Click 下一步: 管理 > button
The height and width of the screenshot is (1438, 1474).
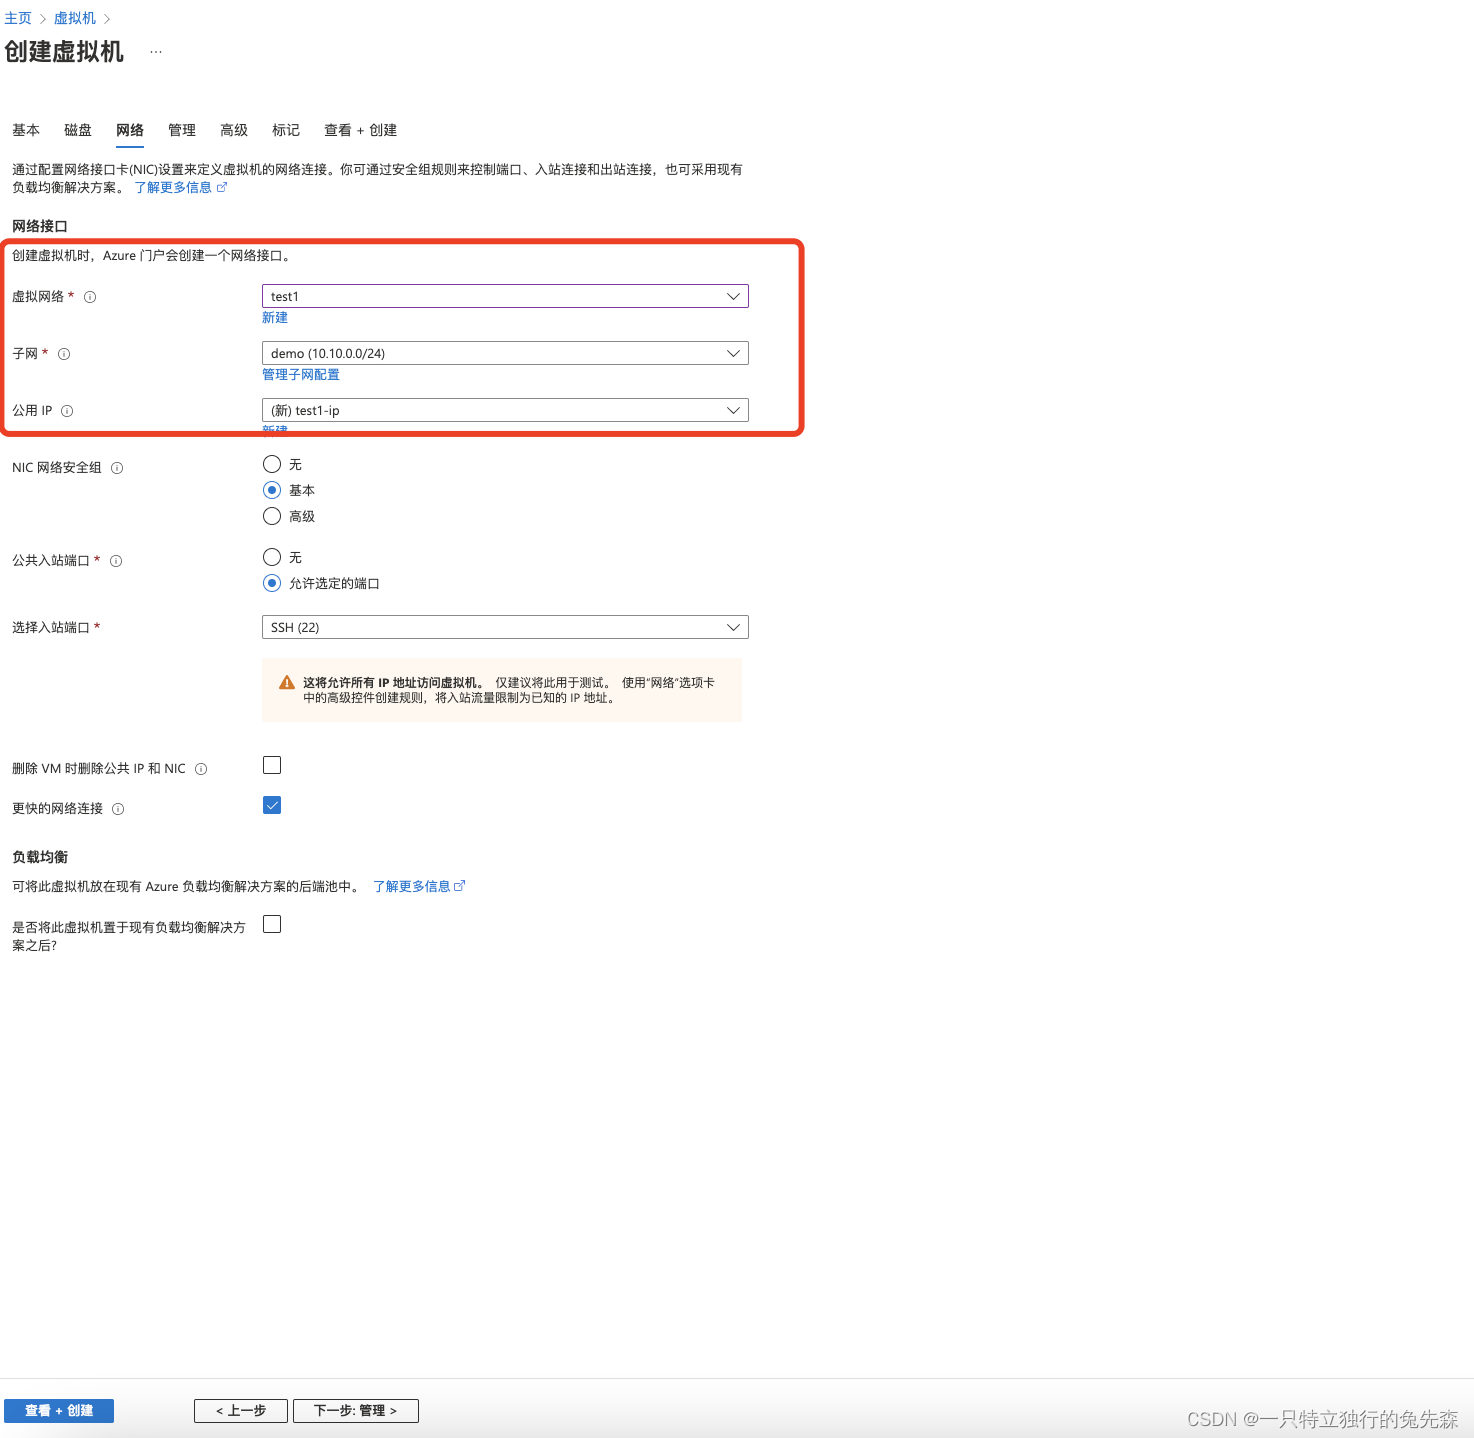(x=356, y=1411)
